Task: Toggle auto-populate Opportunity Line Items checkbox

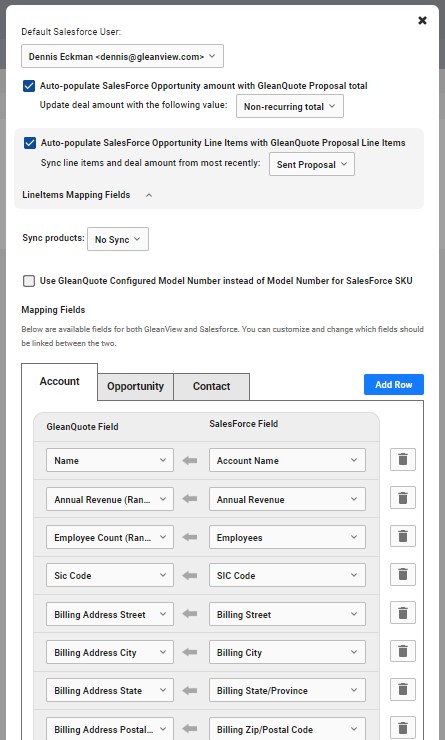Action: pos(30,143)
